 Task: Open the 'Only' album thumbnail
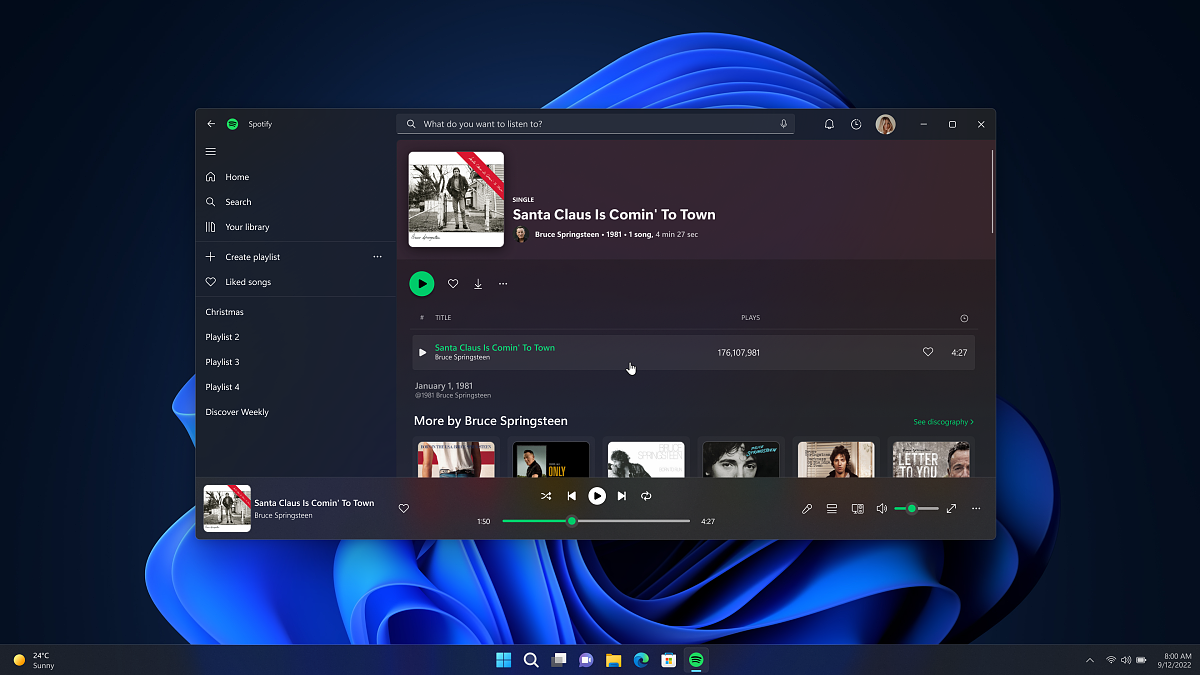tap(551, 459)
